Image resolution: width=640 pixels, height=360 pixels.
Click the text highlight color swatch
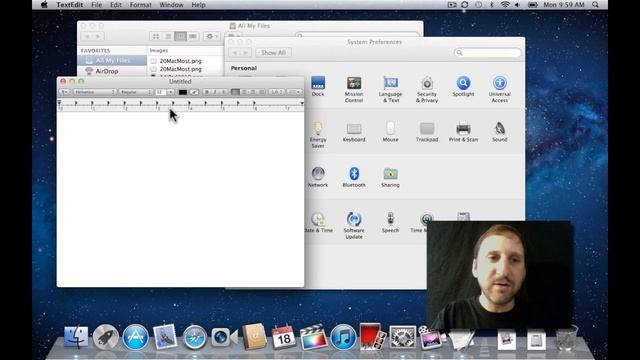[x=194, y=92]
